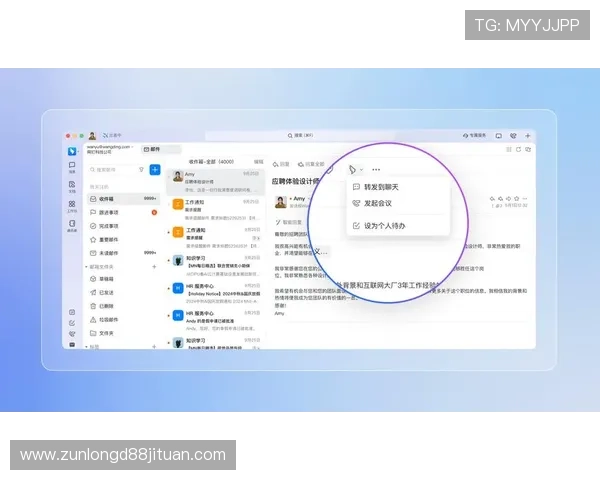Open Amy's email in the mail list
This screenshot has width=600, height=480.
point(215,182)
